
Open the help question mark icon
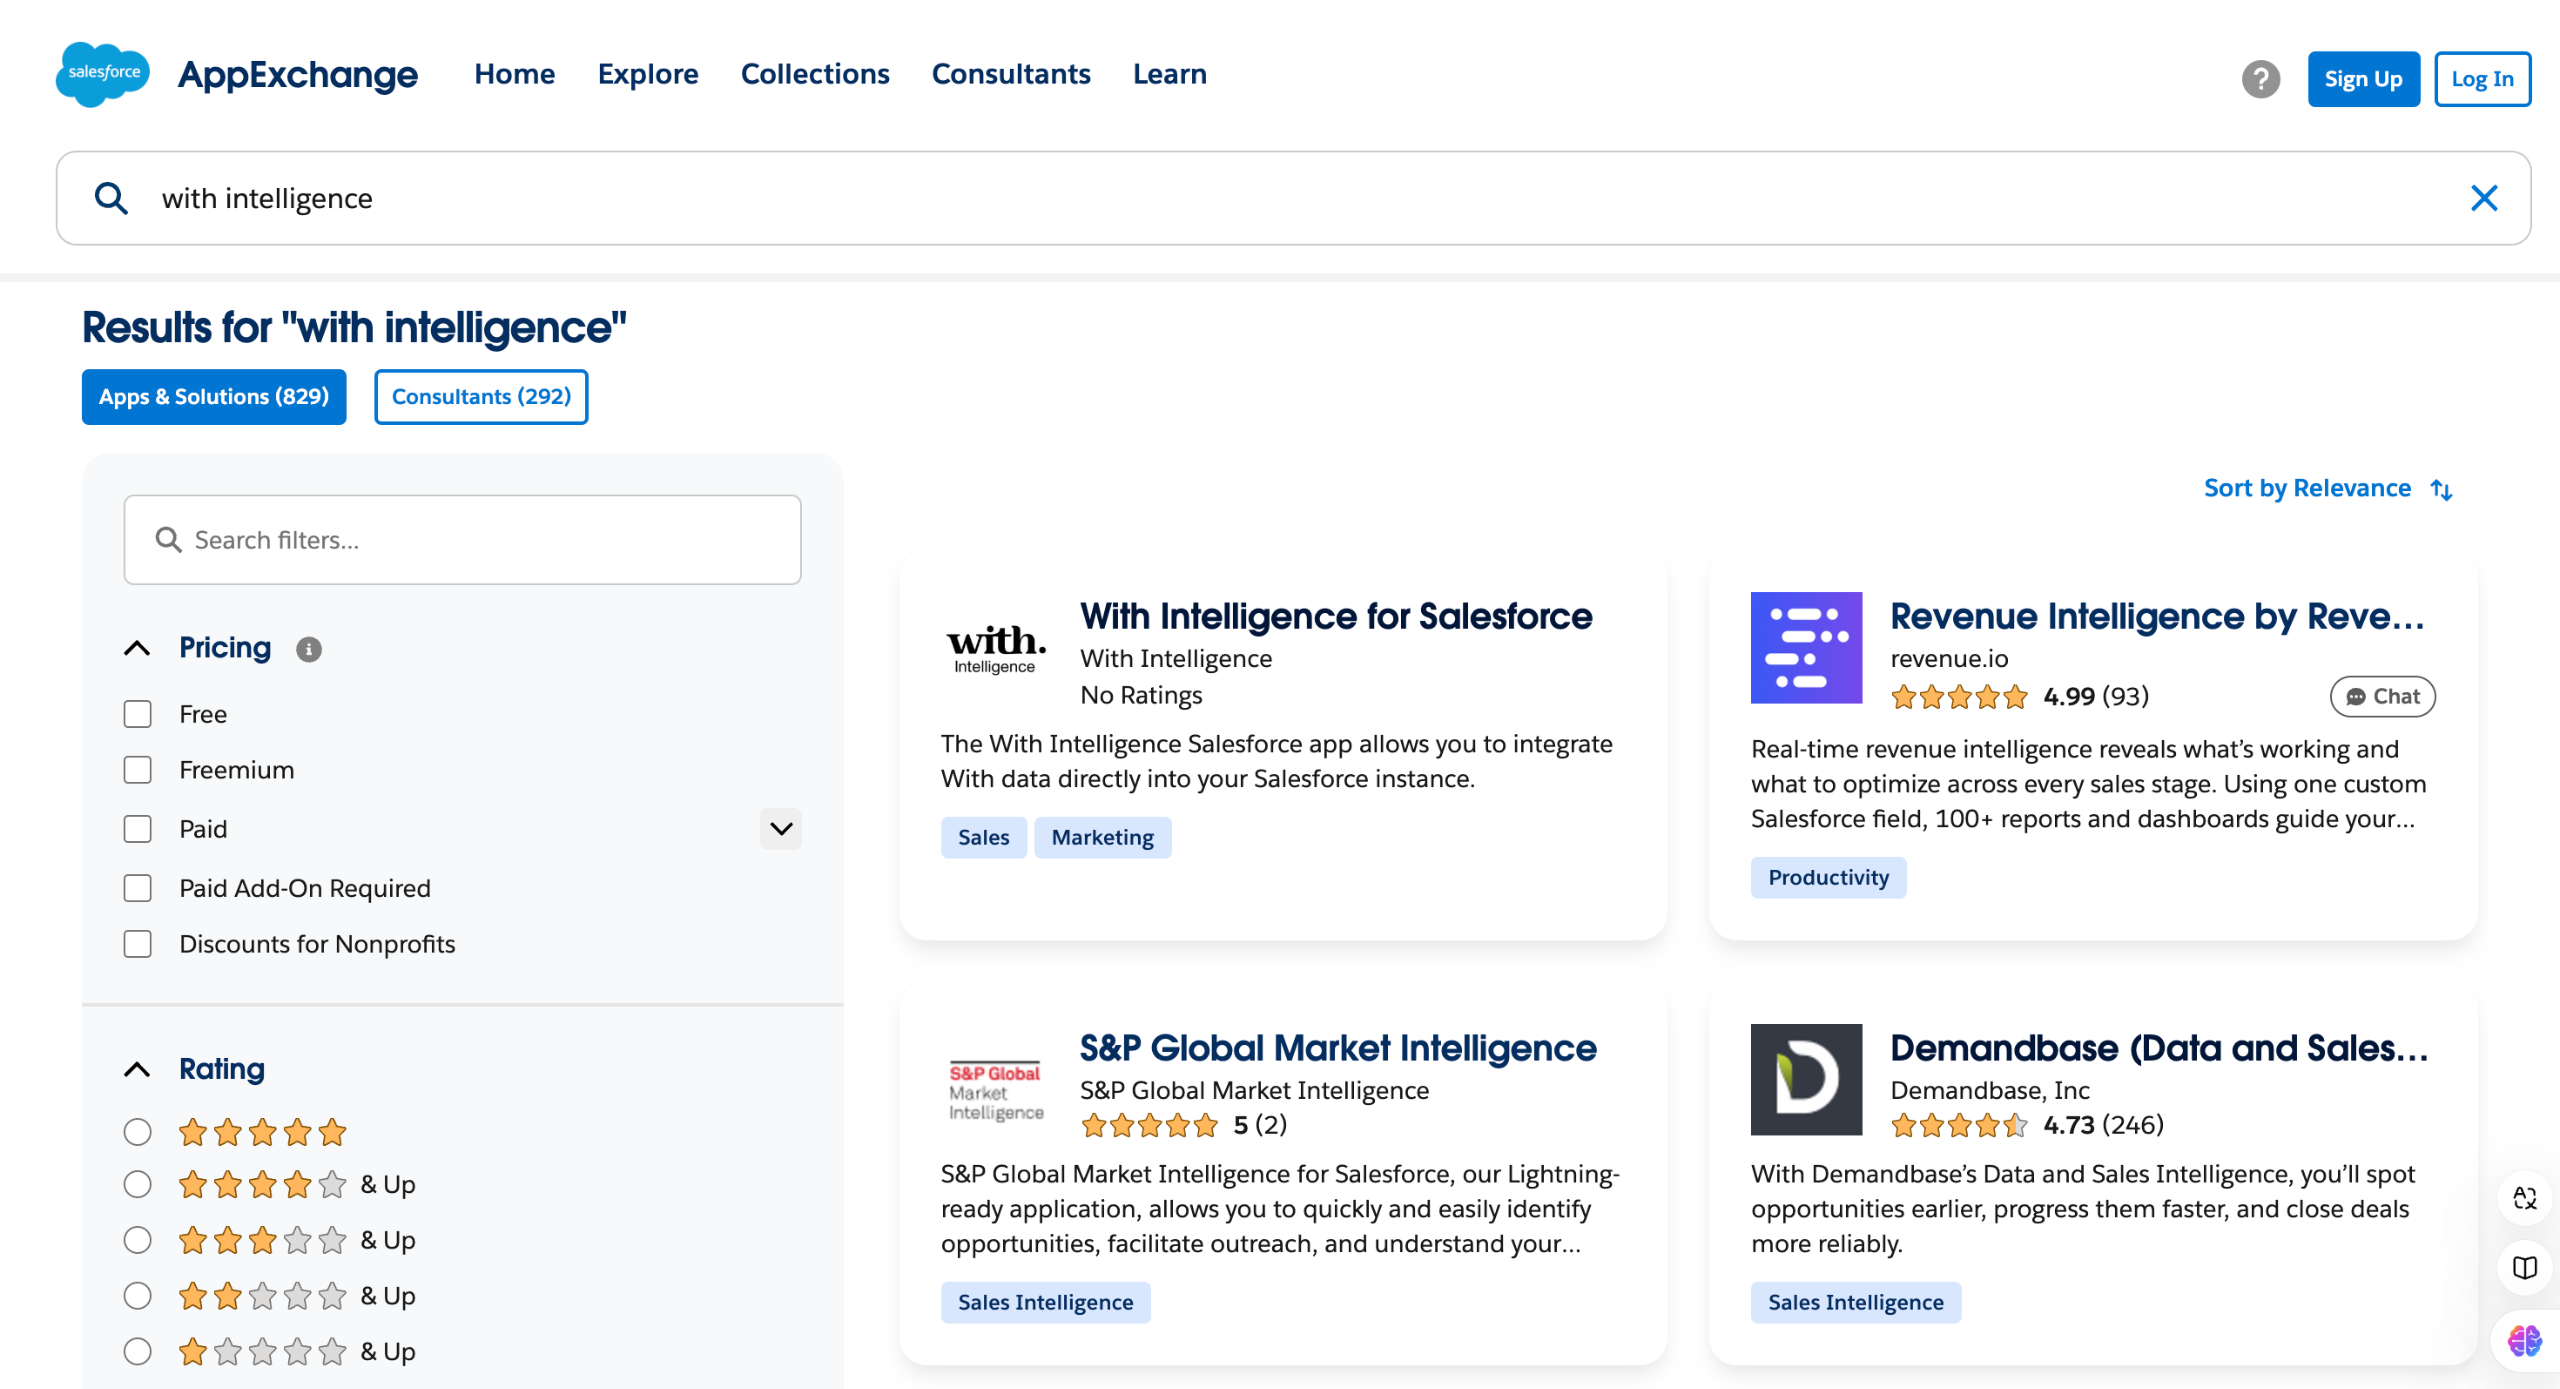point(2260,78)
